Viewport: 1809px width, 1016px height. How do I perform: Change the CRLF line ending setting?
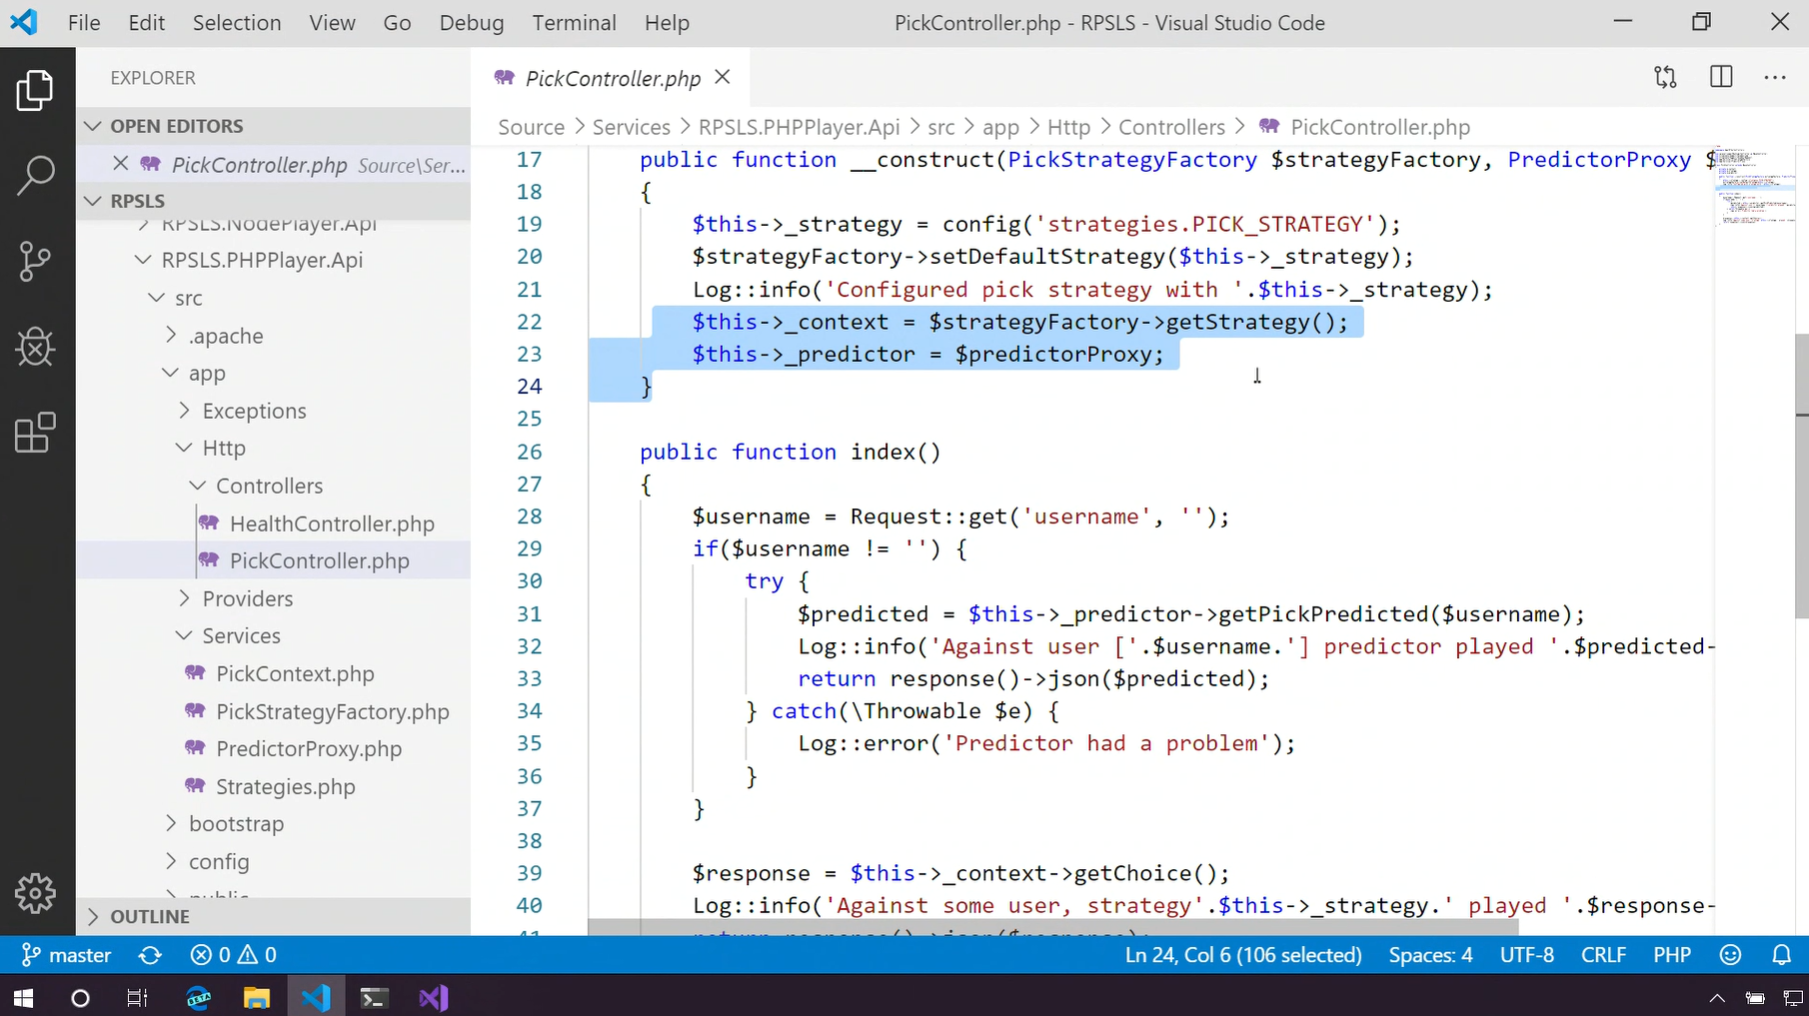1603,956
